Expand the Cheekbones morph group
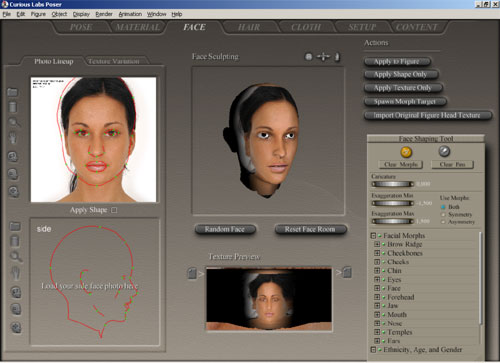Image resolution: width=500 pixels, height=363 pixels. (x=377, y=253)
